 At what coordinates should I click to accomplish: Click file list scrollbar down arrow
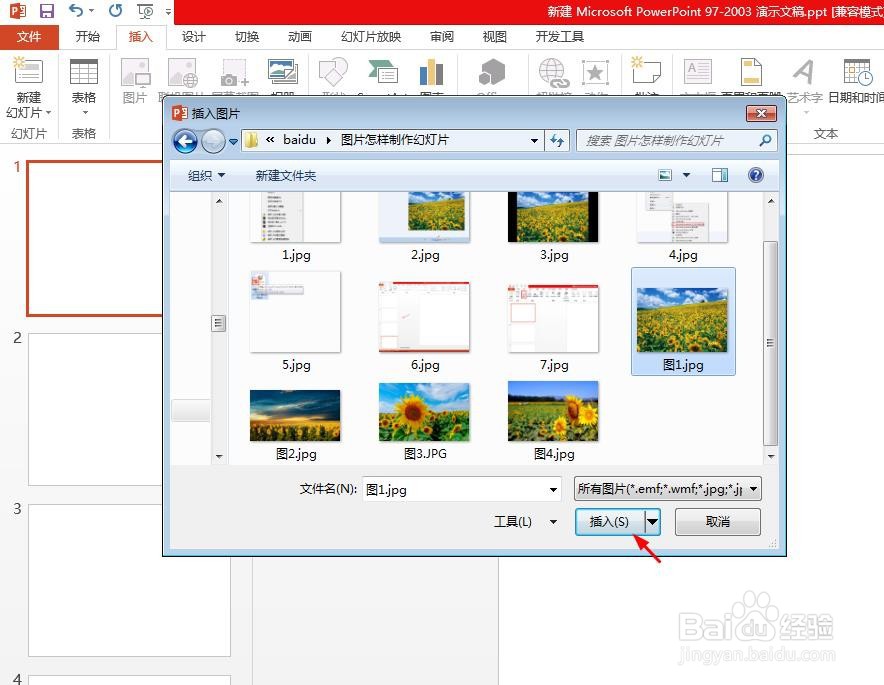pyautogui.click(x=771, y=456)
